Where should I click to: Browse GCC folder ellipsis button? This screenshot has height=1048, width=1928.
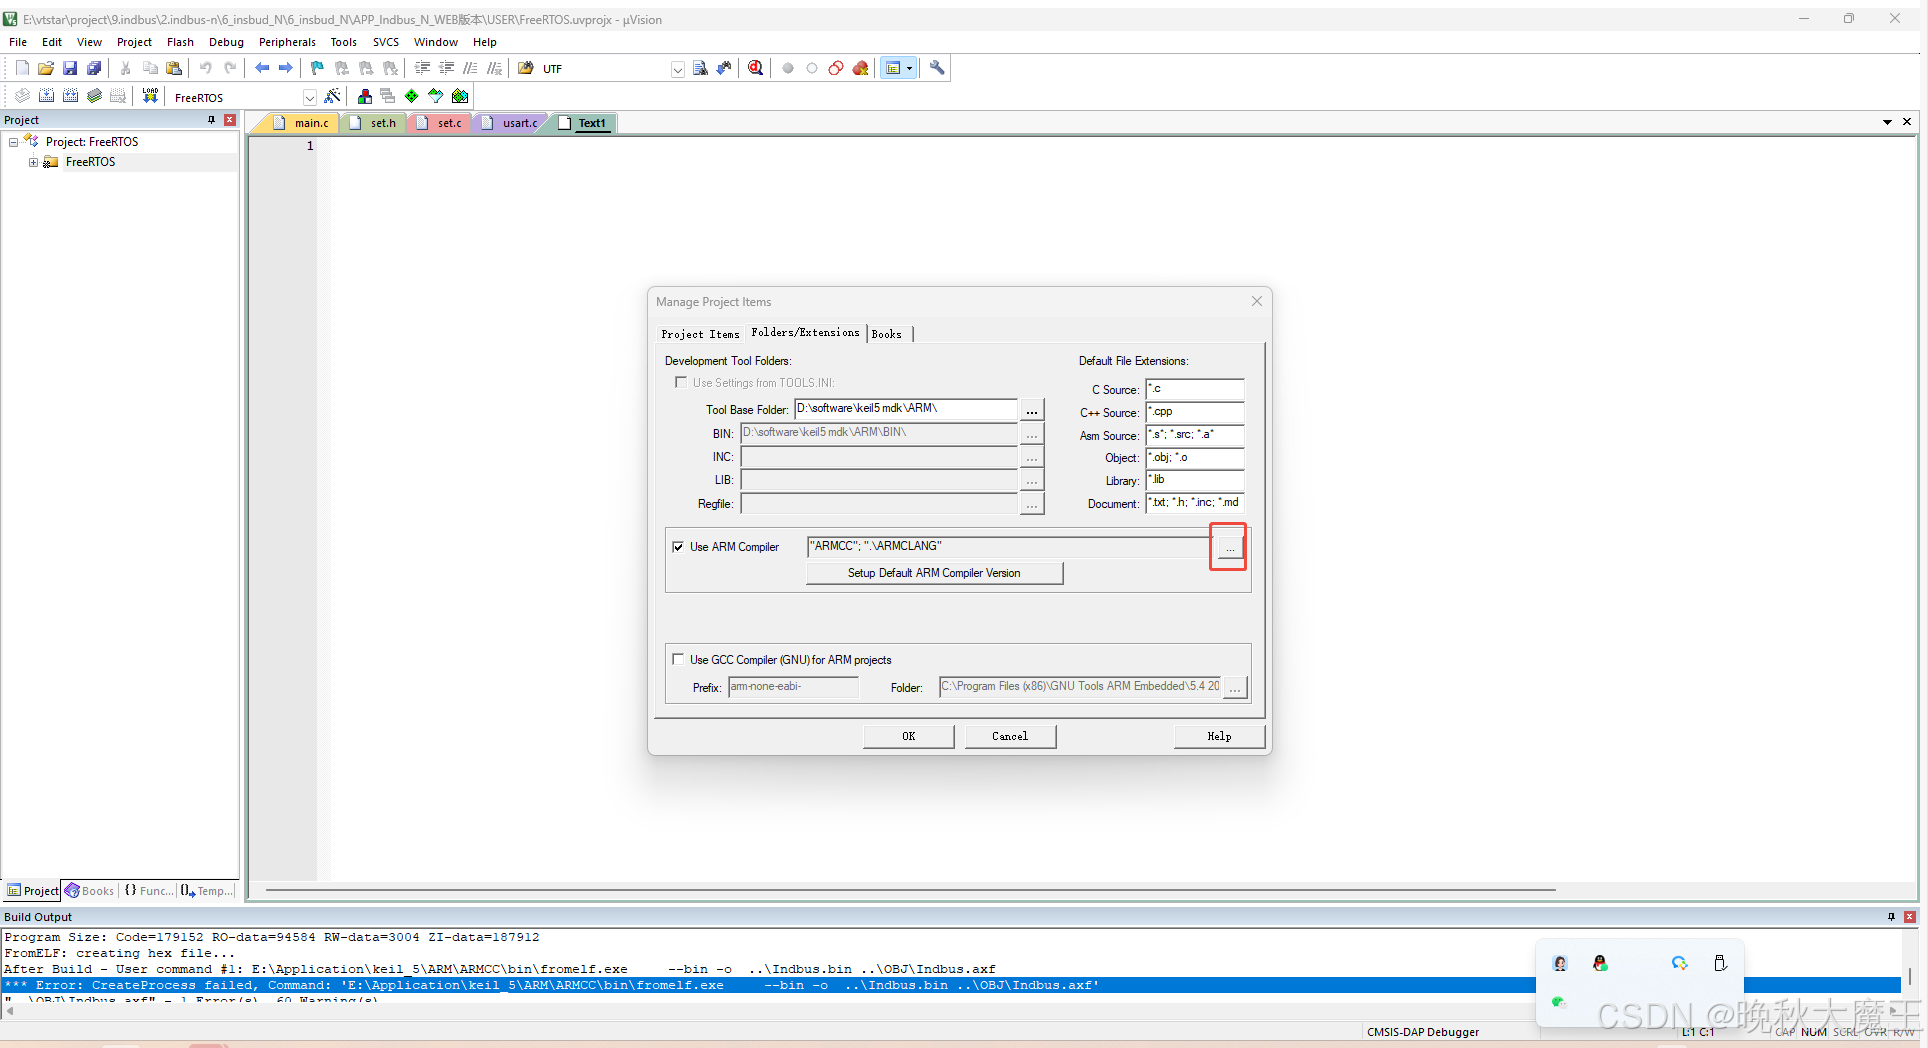point(1235,688)
